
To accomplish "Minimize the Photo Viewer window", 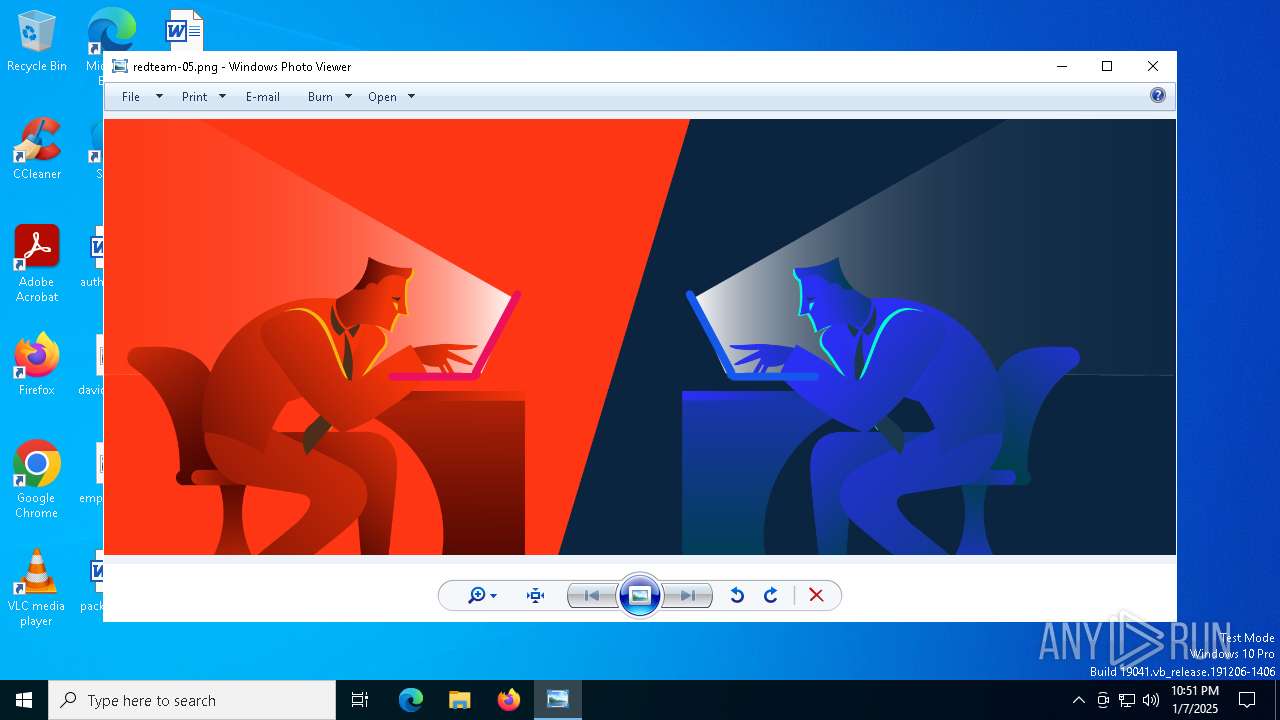I will 1061,67.
